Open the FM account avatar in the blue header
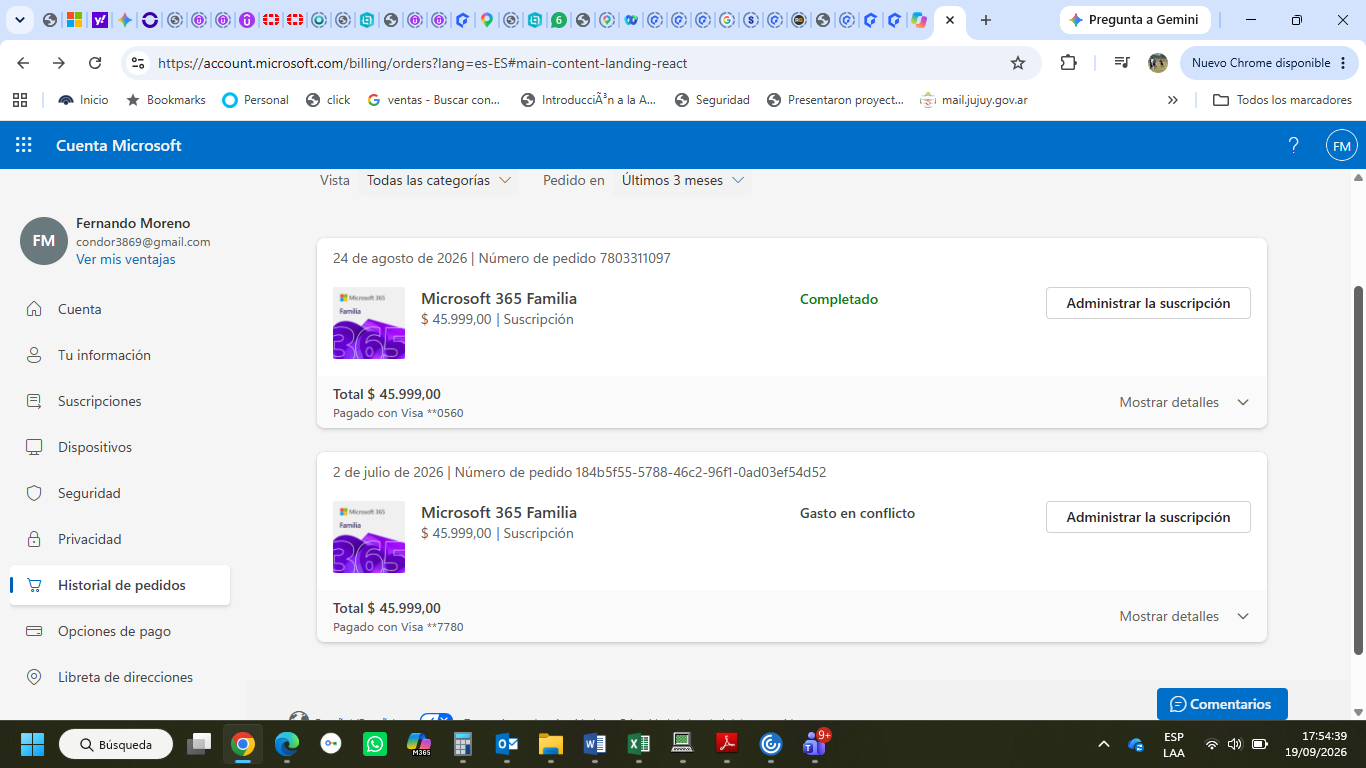Viewport: 1366px width, 768px height. click(1342, 145)
